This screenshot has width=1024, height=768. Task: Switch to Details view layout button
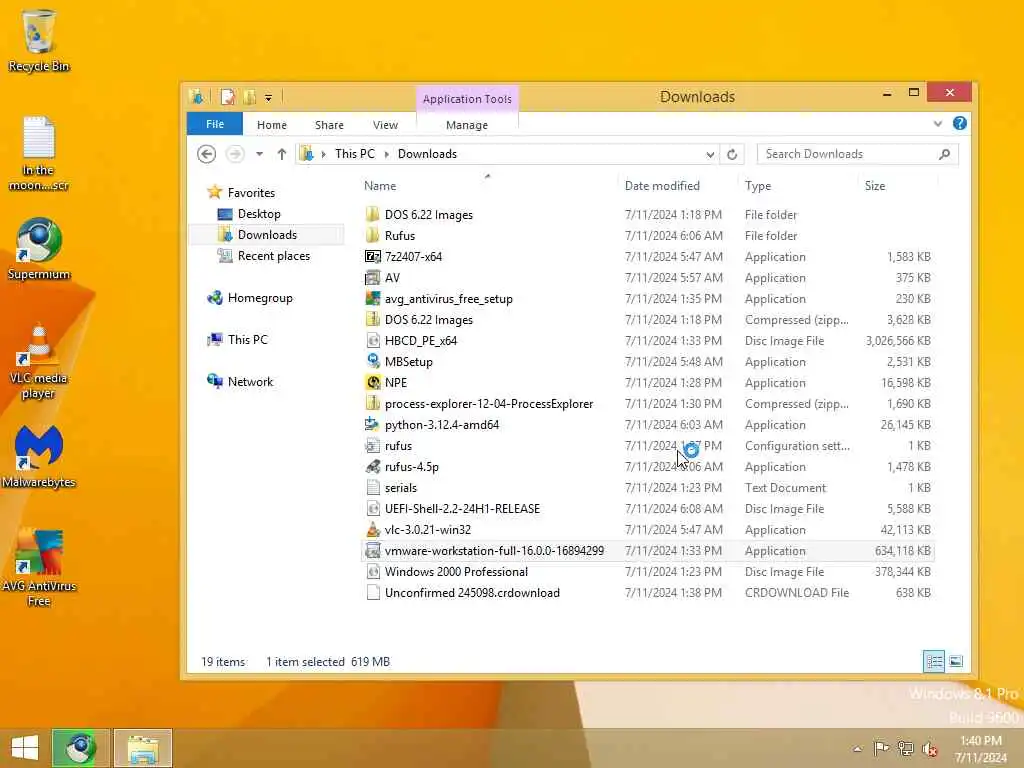pos(934,662)
